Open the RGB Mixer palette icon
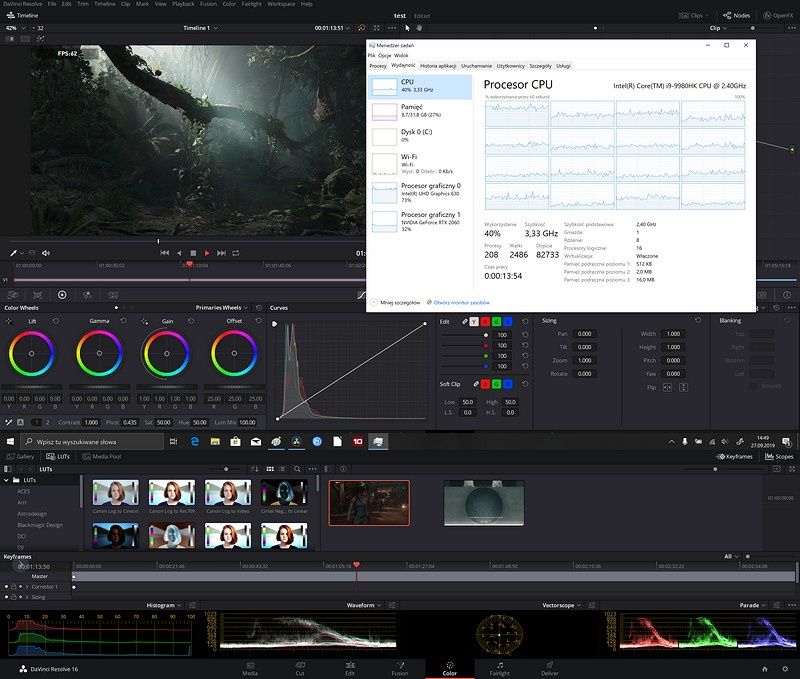Image resolution: width=800 pixels, height=679 pixels. [87, 295]
